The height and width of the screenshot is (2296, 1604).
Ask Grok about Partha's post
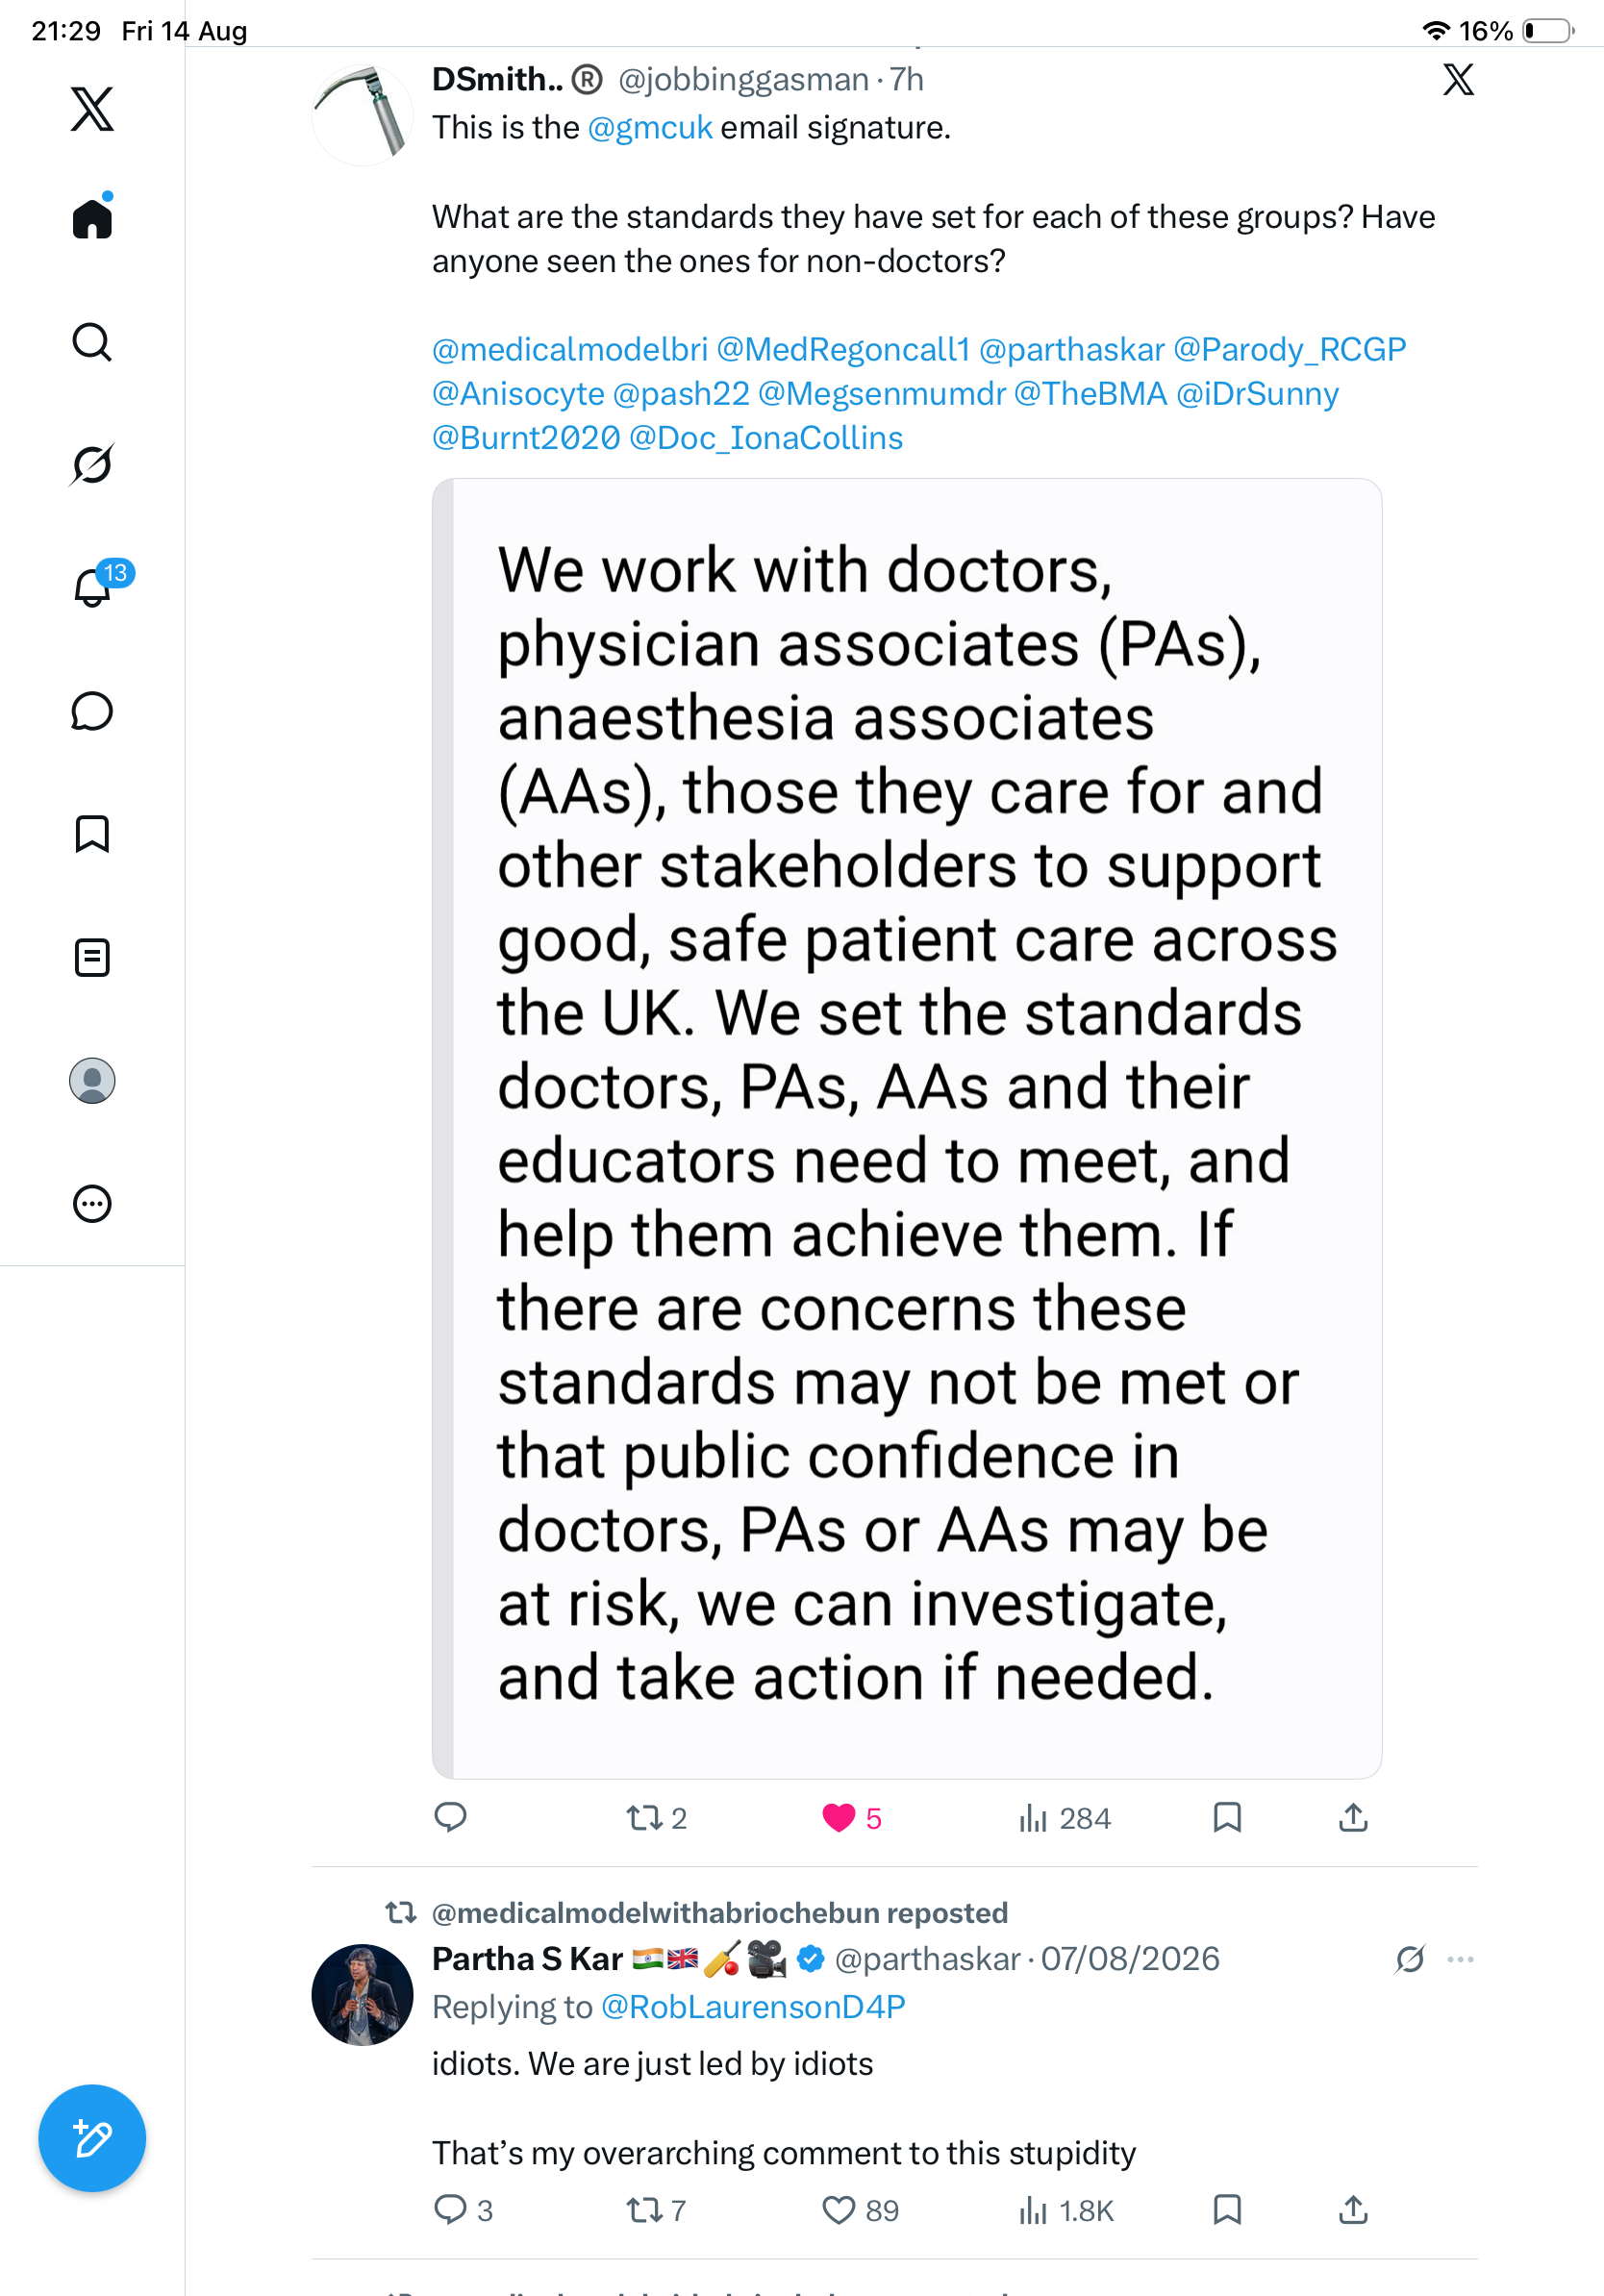point(1410,1959)
